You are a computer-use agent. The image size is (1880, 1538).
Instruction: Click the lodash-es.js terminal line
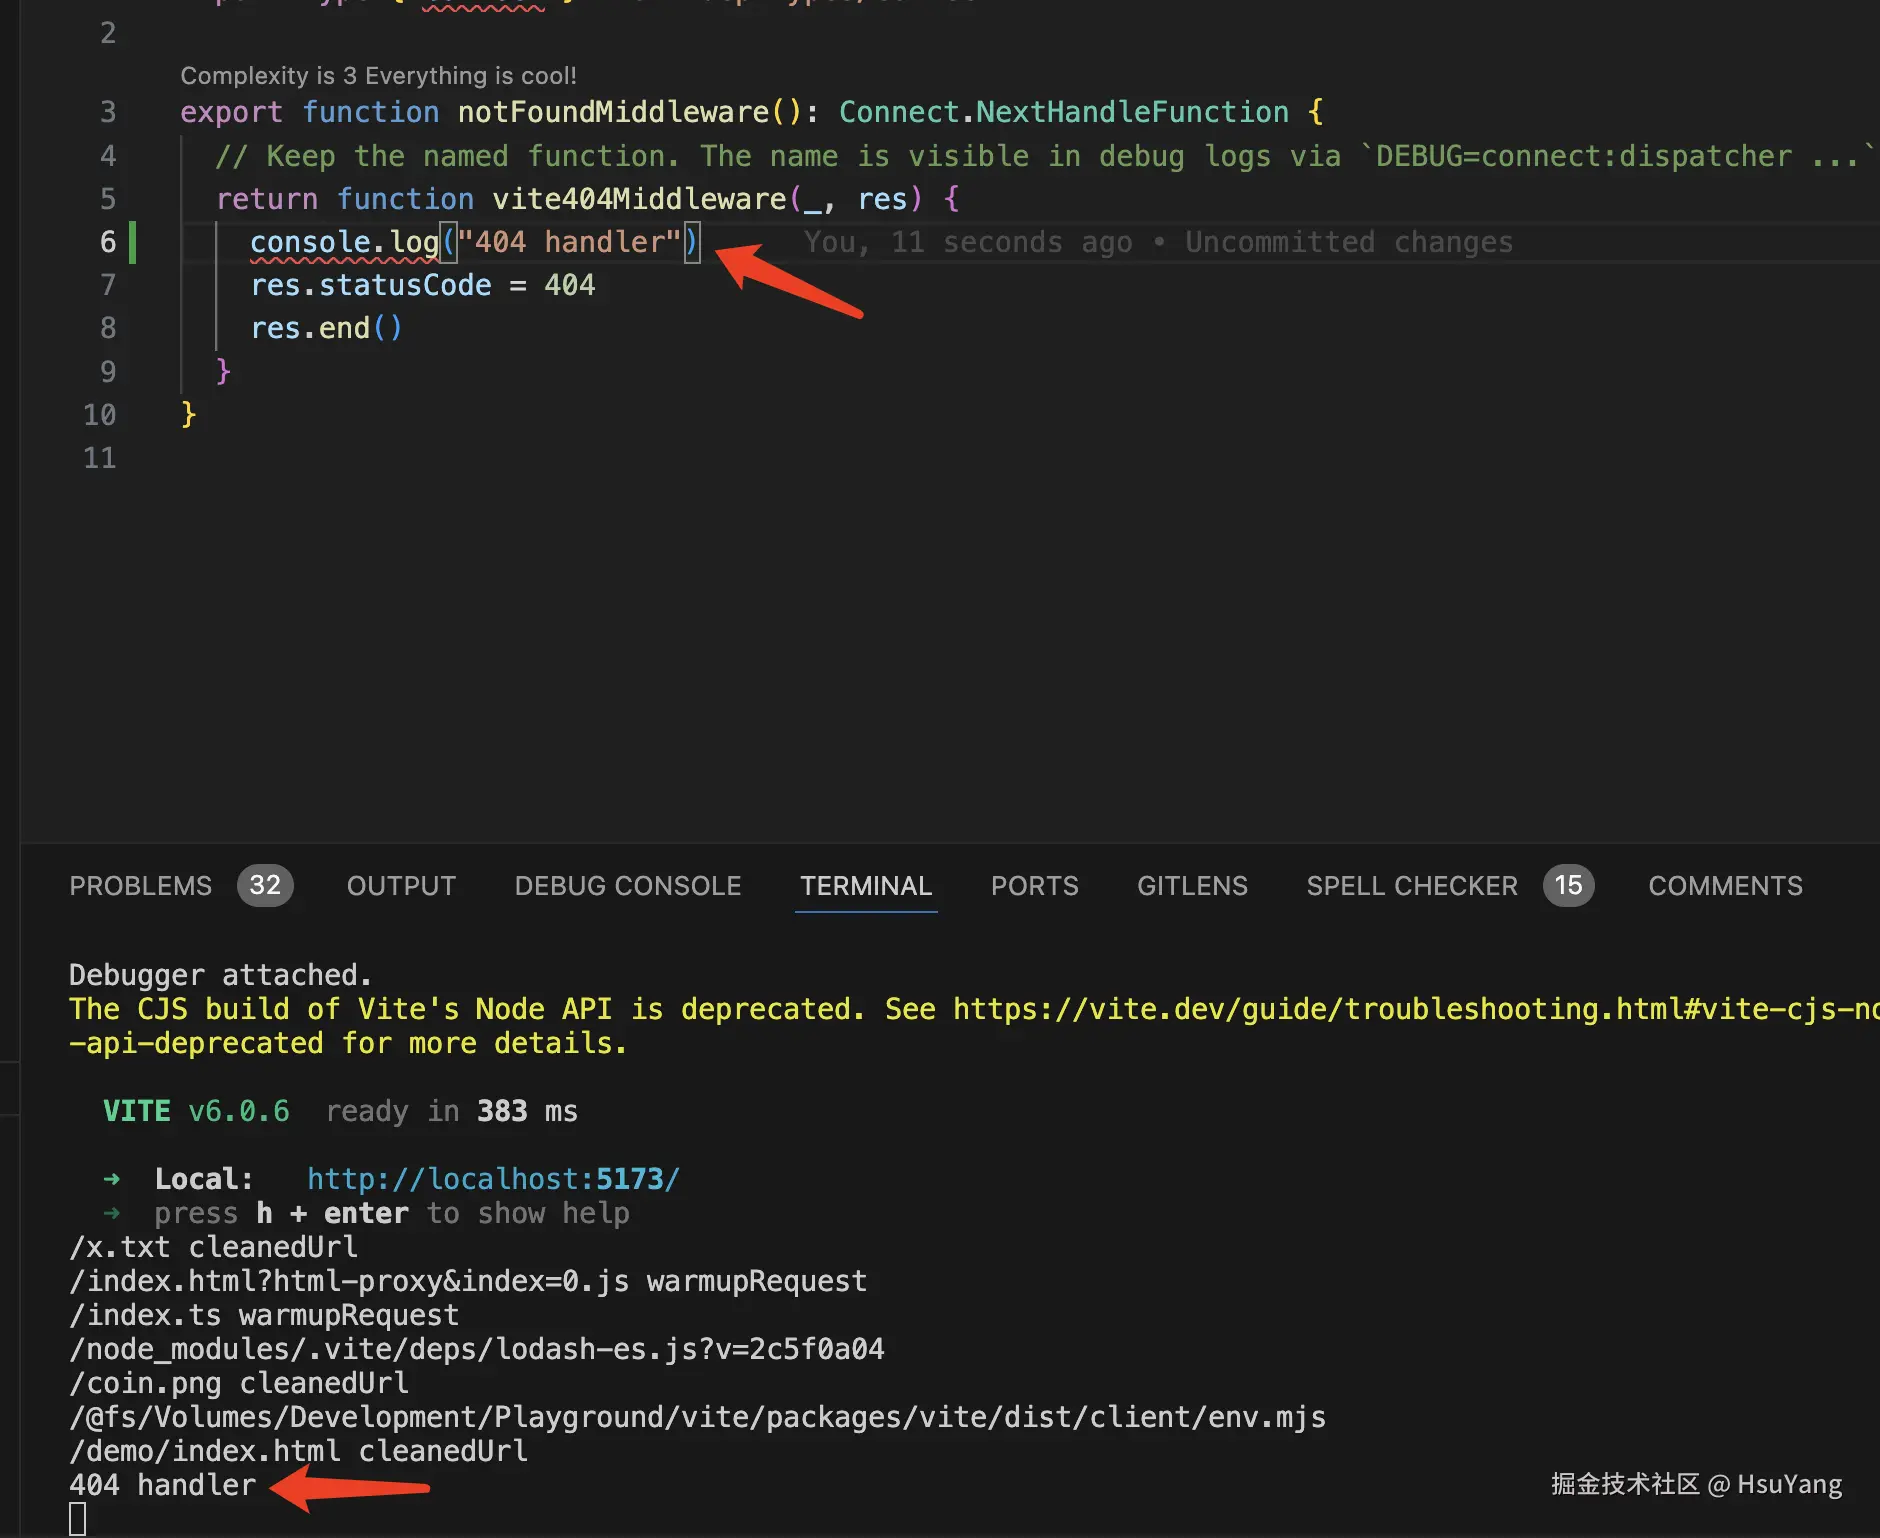pos(477,1349)
